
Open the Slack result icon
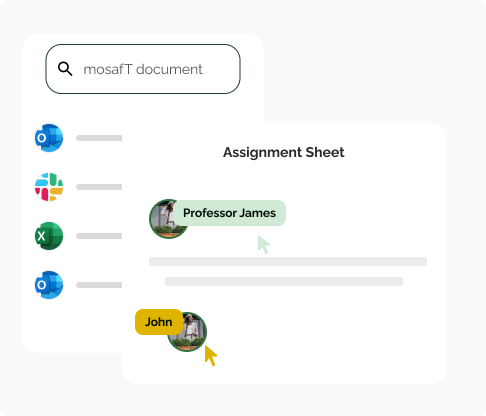tap(49, 187)
